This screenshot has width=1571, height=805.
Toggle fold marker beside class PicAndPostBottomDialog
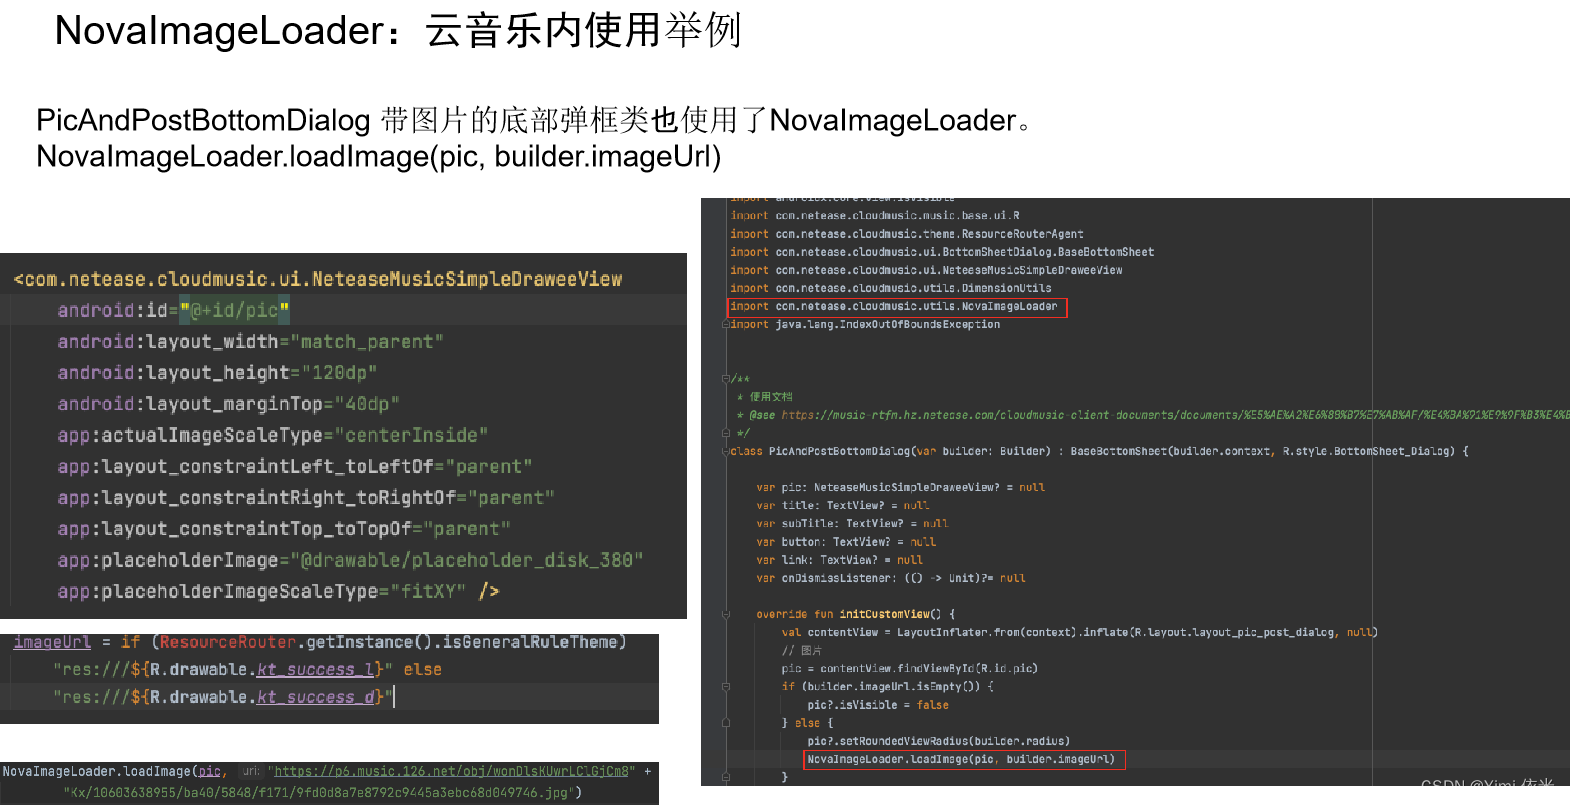click(726, 452)
